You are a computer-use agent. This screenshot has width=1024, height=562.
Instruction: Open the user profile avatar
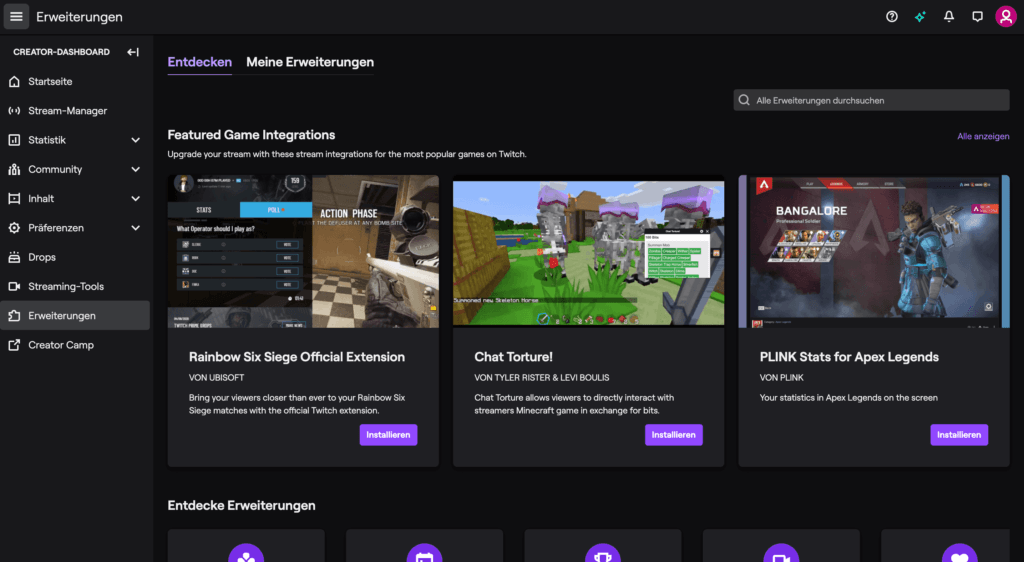coord(1005,17)
